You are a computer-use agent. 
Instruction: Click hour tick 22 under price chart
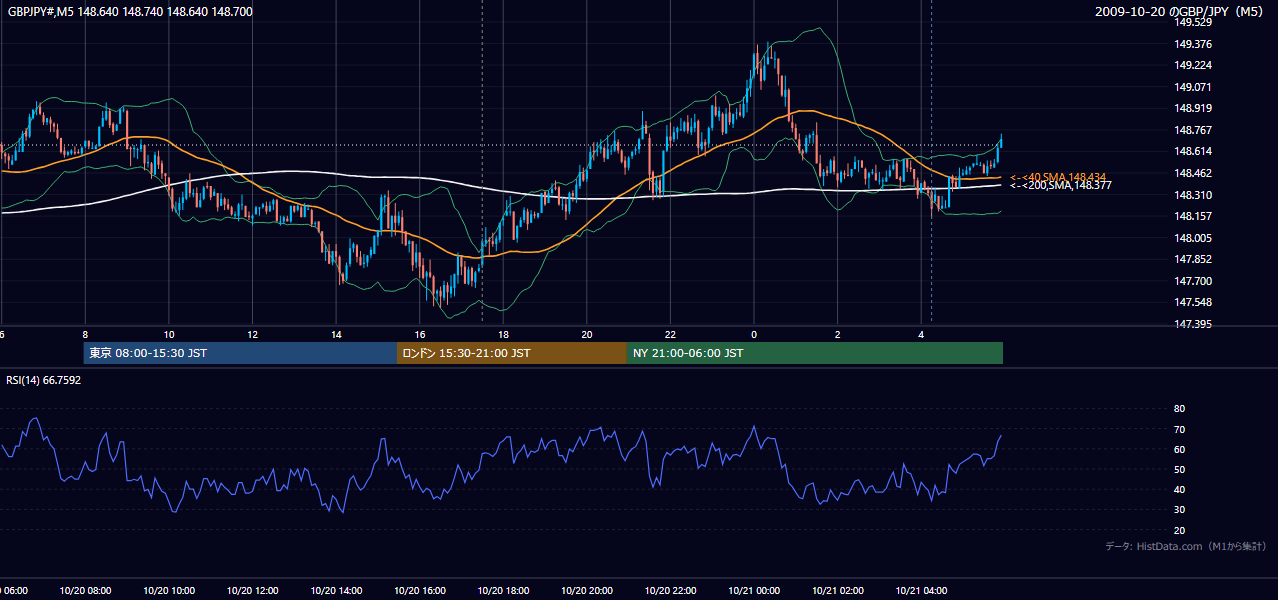click(x=670, y=334)
